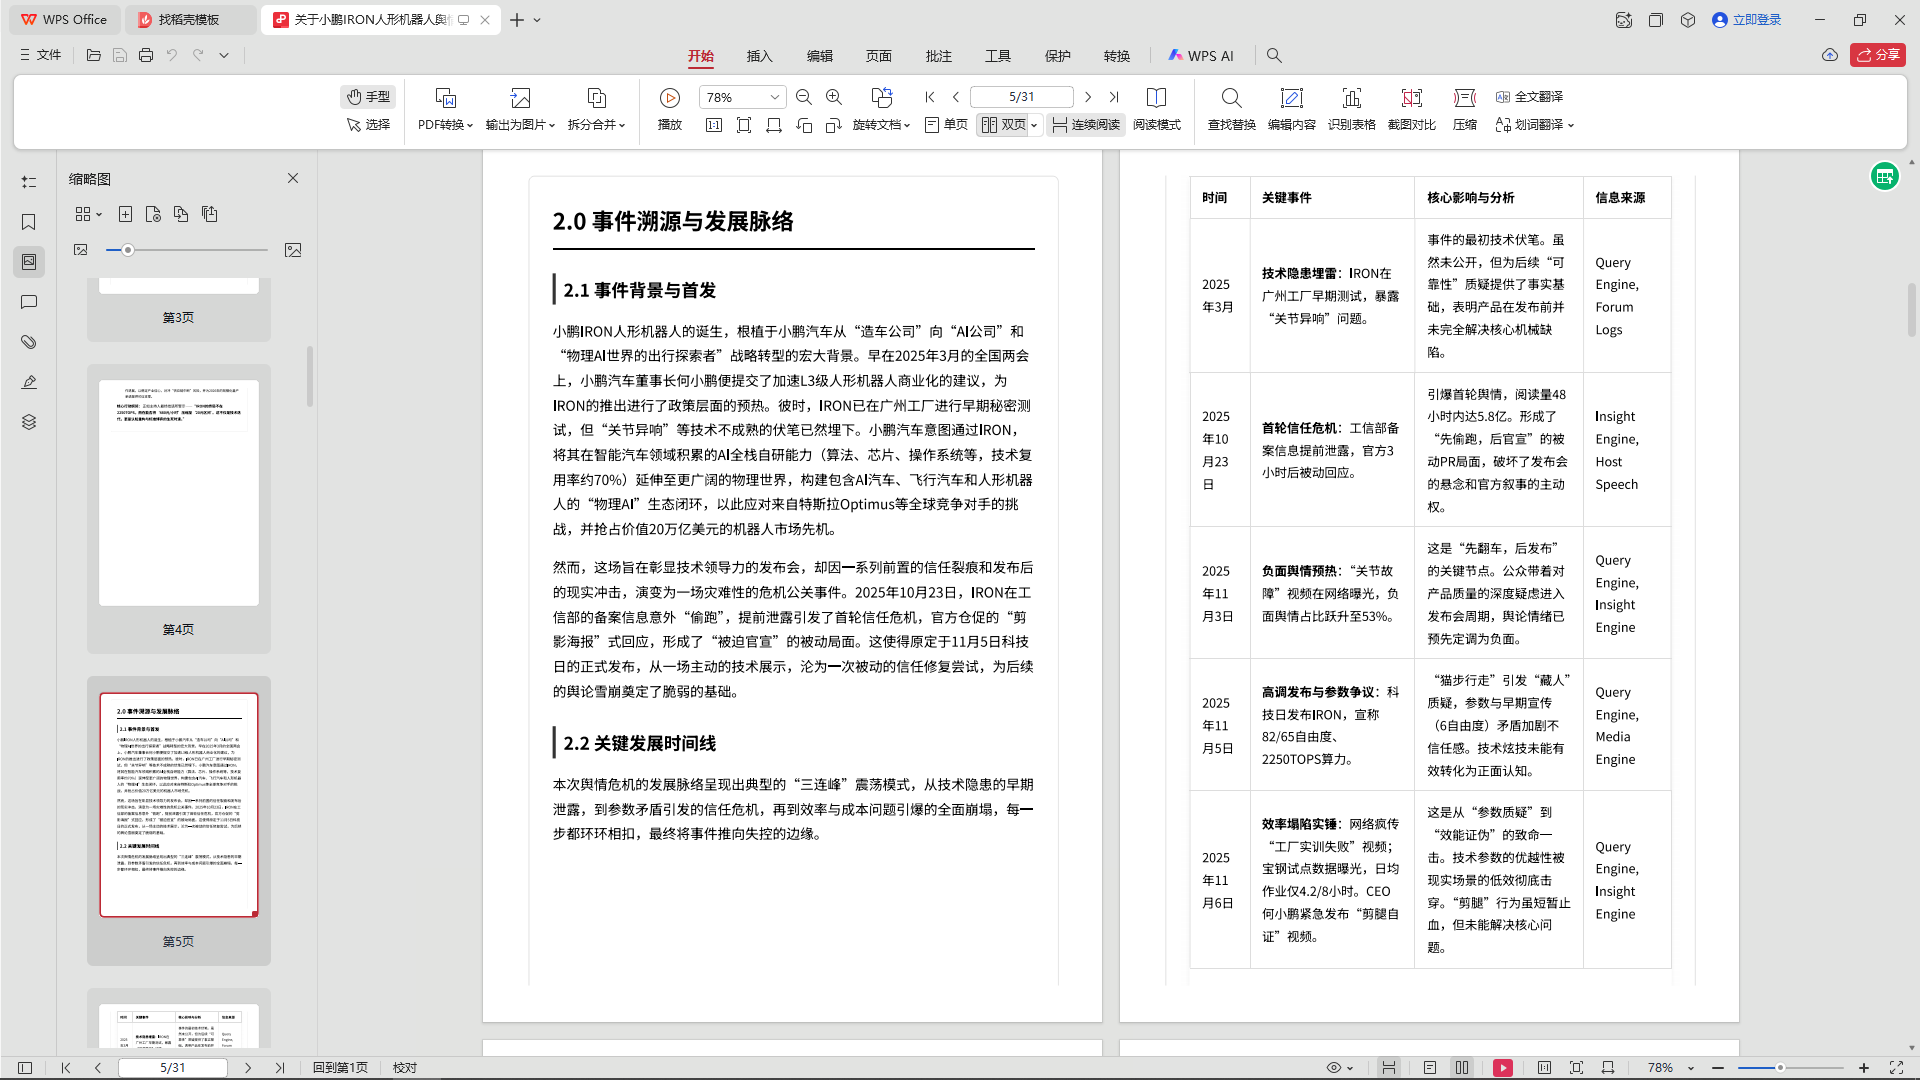Enter 阅读模式 reading mode
The height and width of the screenshot is (1080, 1920).
[x=1157, y=109]
